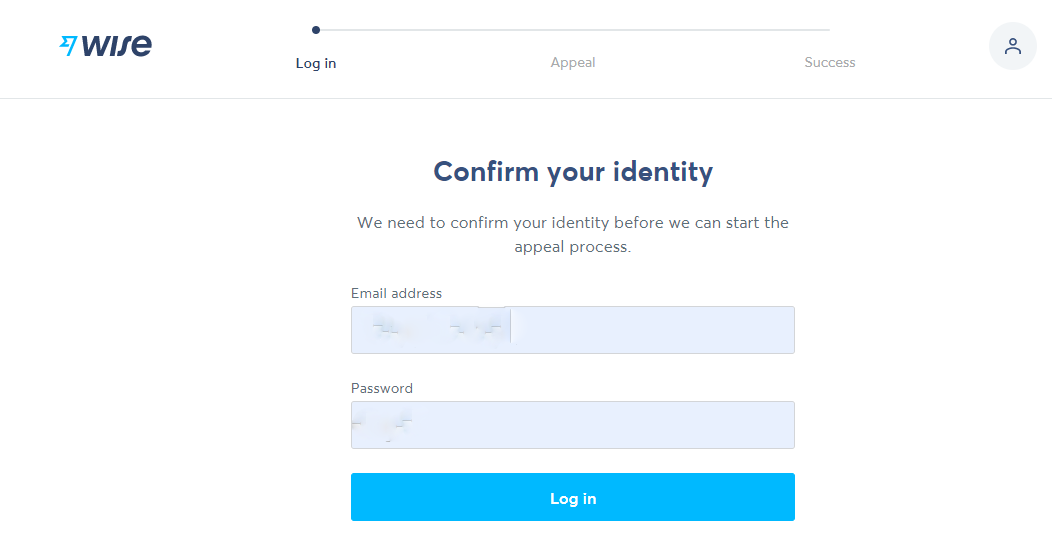The image size is (1052, 549).
Task: Open the profile account icon
Action: click(1012, 46)
